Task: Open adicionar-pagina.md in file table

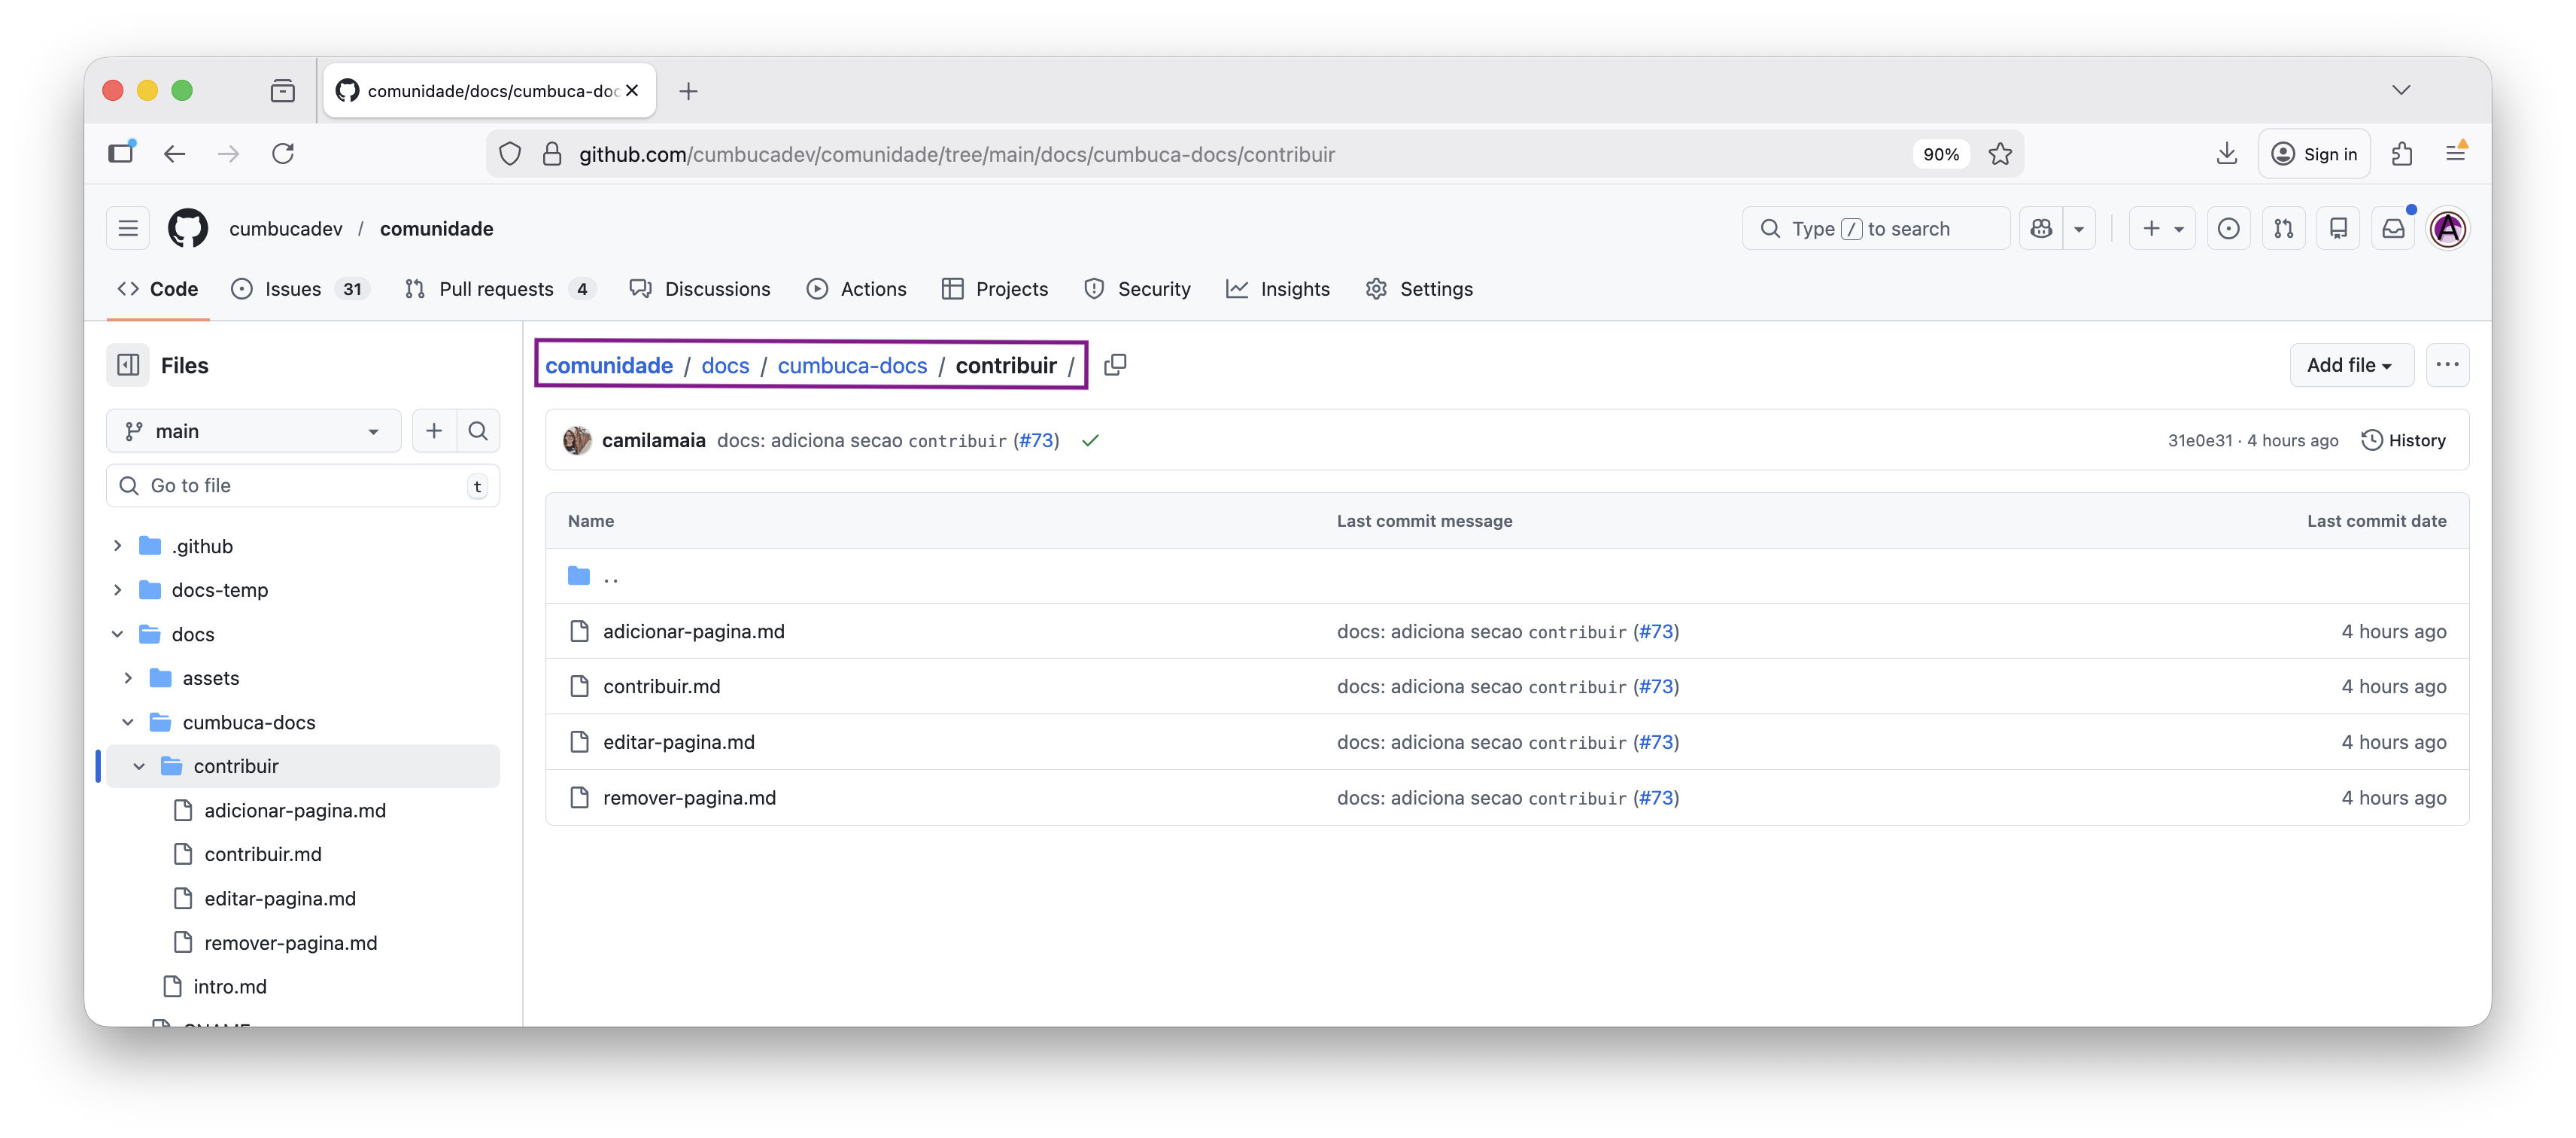Action: point(694,631)
